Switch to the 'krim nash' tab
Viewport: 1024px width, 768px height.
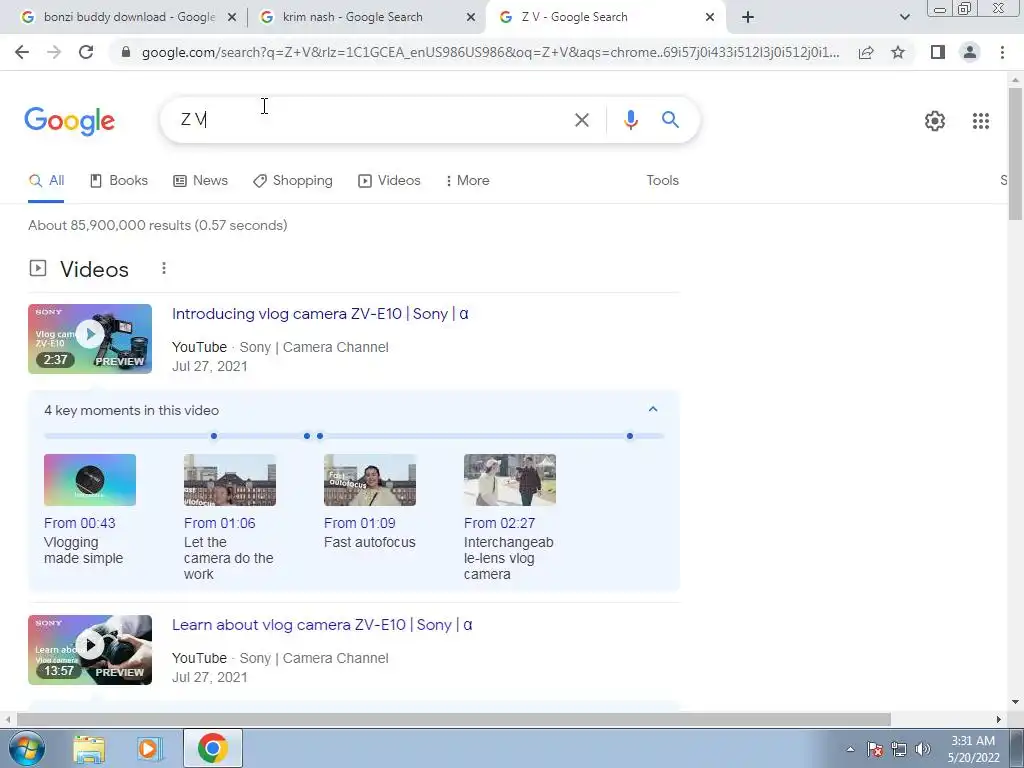pos(353,17)
